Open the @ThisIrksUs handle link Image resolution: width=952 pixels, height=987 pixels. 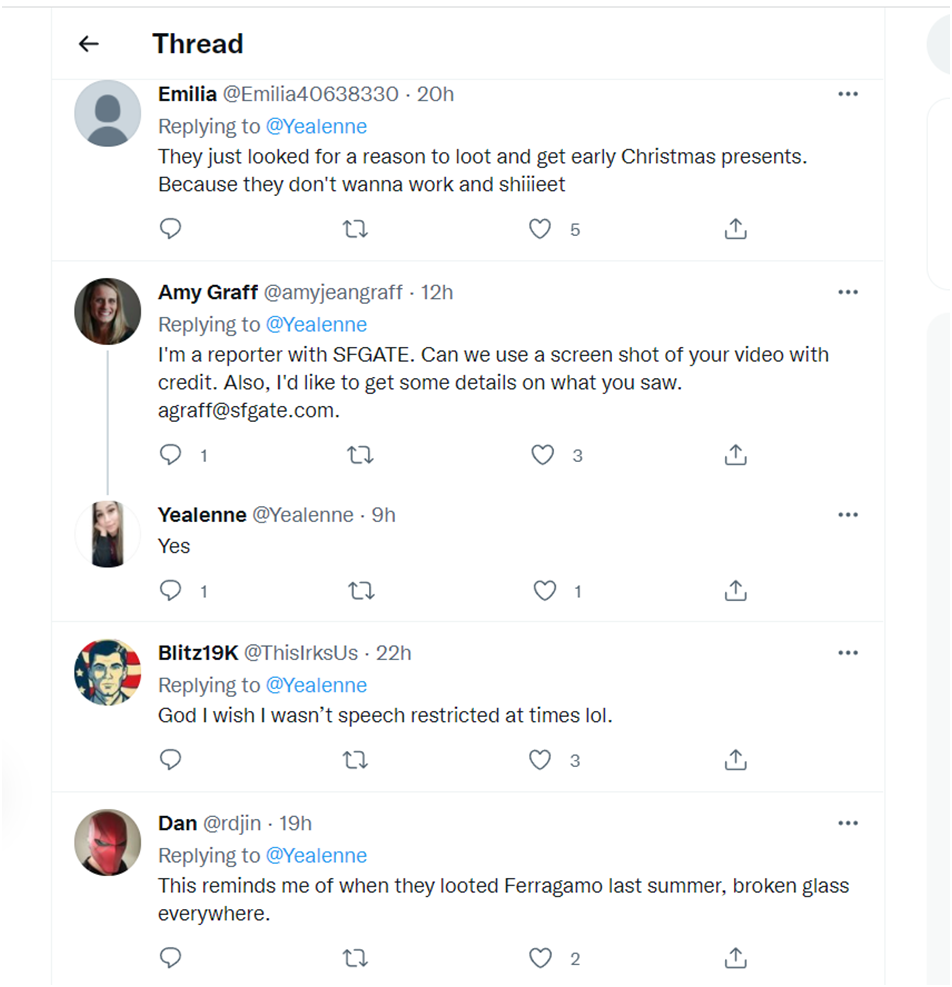click(301, 653)
